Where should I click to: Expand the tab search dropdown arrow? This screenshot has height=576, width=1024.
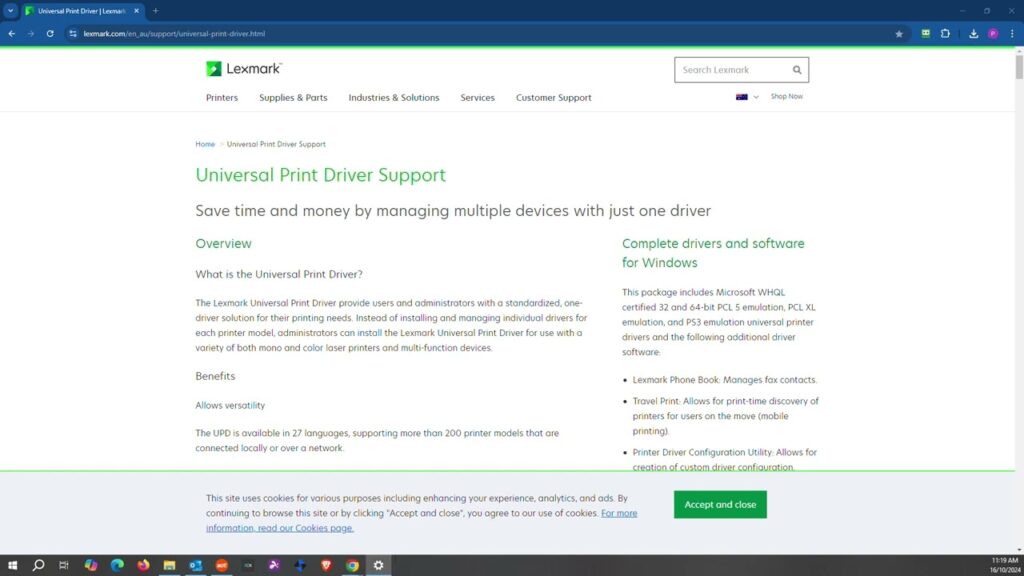click(x=10, y=11)
